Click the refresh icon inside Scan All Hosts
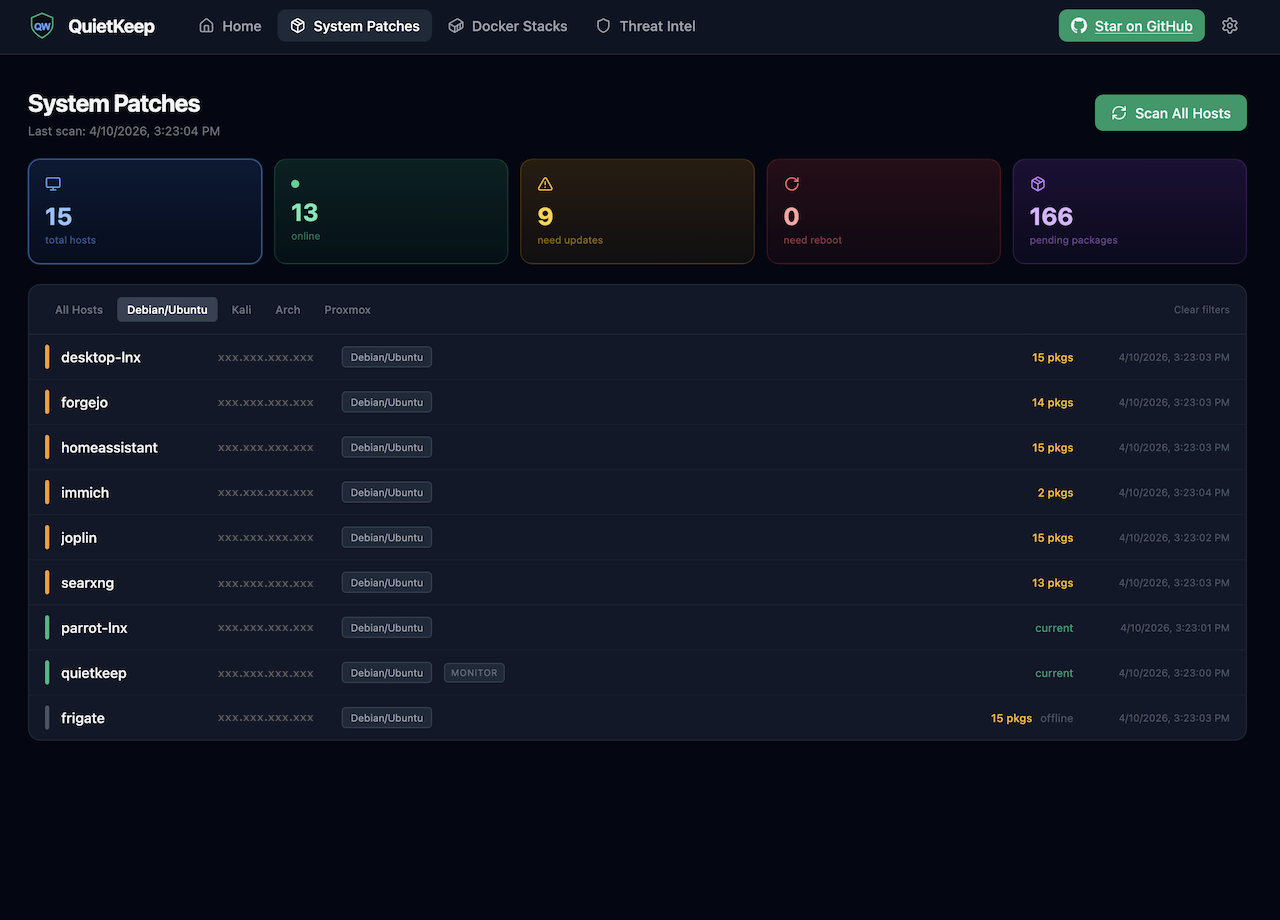Screen dimensions: 1280x920 click(1118, 112)
